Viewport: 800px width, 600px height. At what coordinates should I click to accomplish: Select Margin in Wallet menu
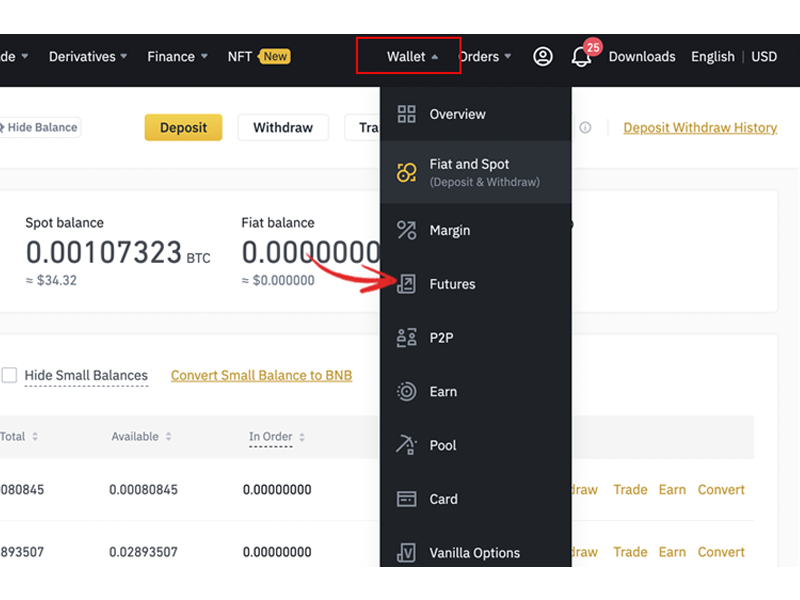tap(476, 231)
